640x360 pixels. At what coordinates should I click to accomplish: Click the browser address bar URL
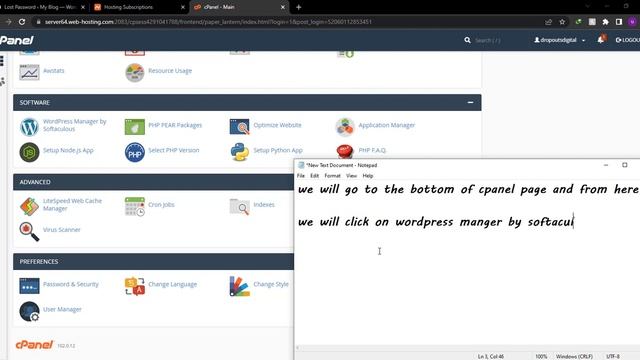tap(208, 22)
